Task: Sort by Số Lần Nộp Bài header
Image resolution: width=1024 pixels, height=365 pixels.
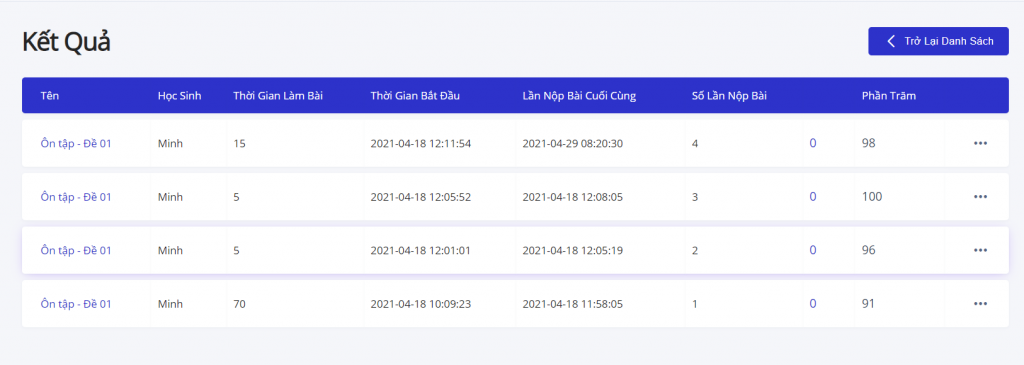Action: click(729, 96)
